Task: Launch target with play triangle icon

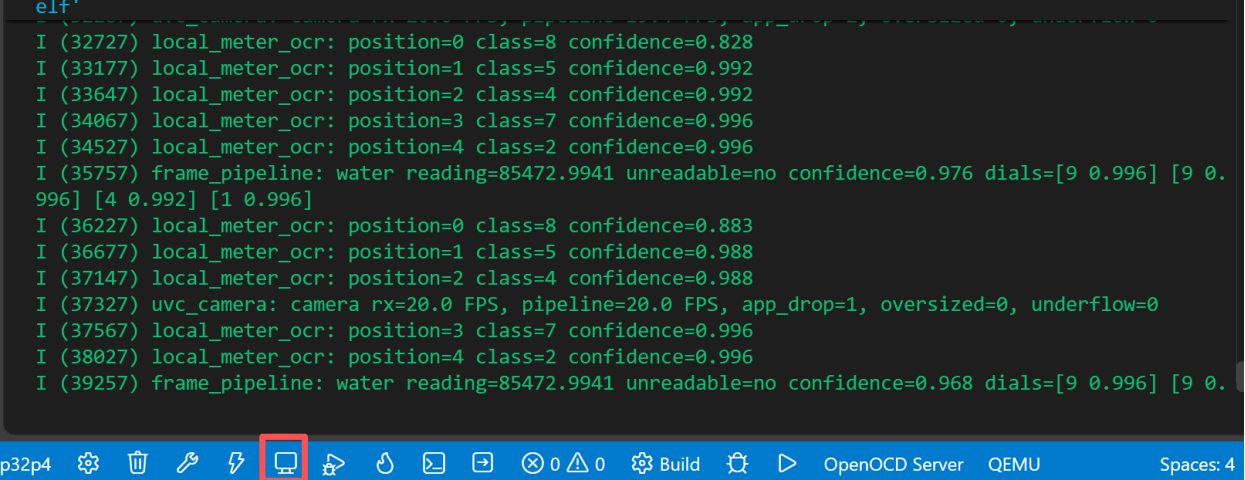Action: (787, 463)
